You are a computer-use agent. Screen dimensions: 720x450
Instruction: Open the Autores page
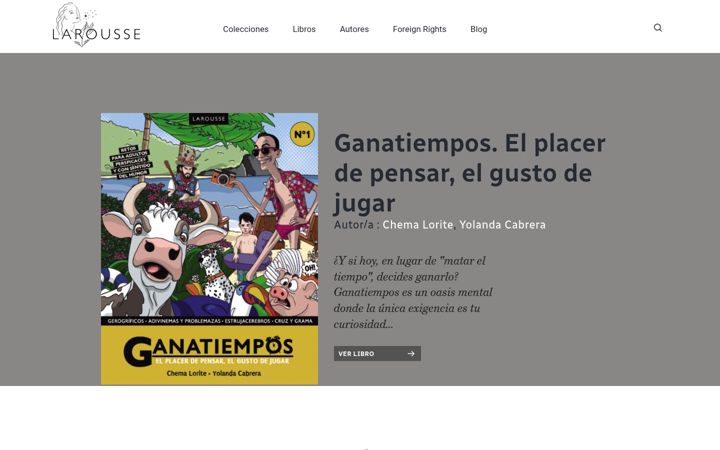pos(354,29)
